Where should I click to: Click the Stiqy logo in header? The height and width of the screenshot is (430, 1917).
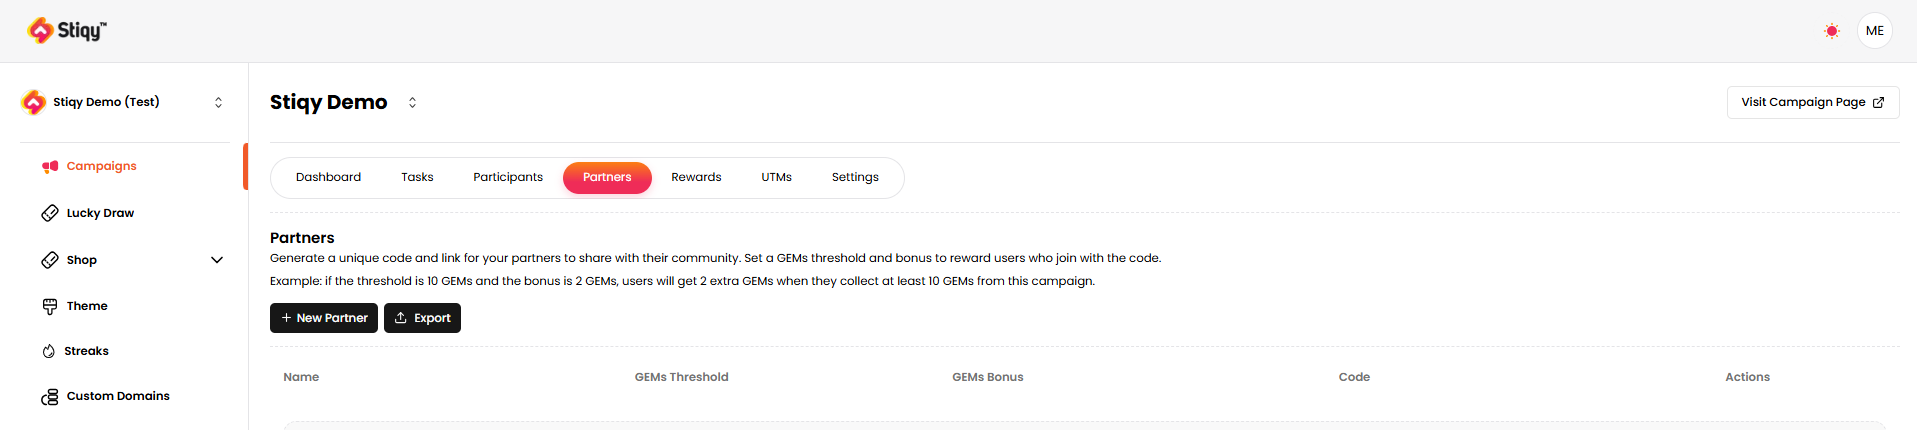(x=67, y=31)
